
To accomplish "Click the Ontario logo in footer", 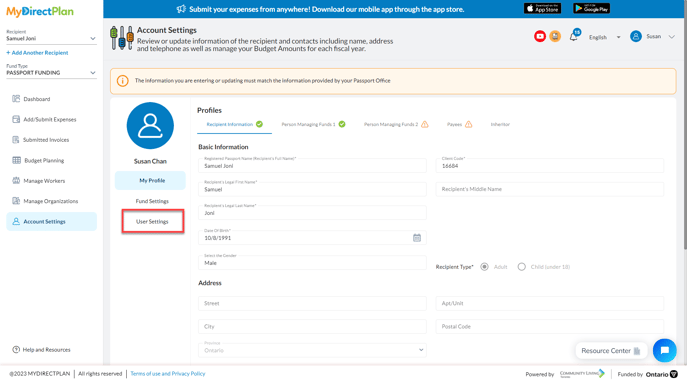I will click(661, 374).
